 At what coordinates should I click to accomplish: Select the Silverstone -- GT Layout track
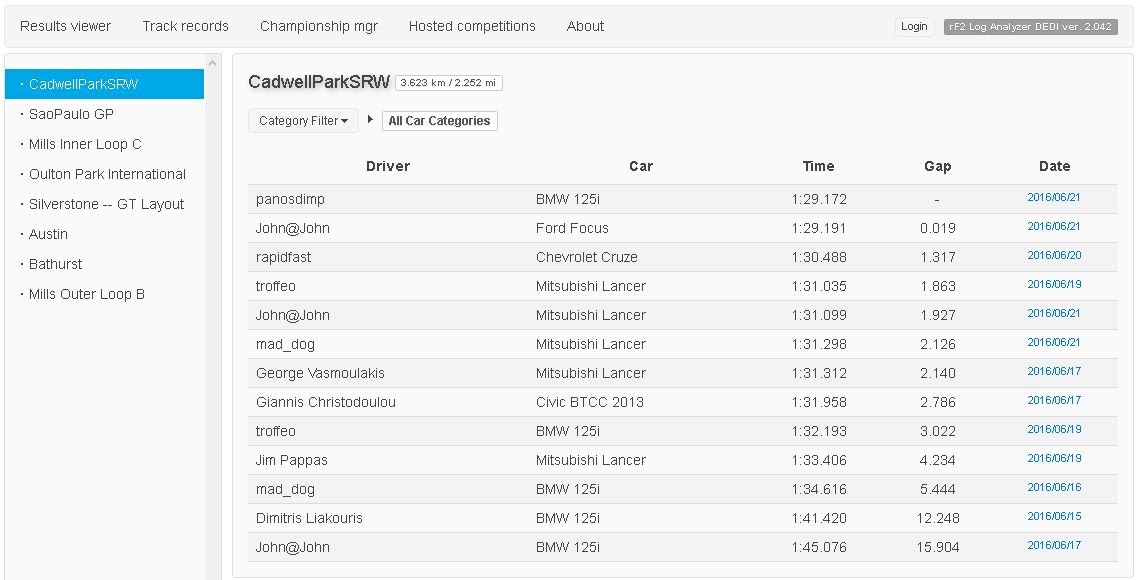point(106,204)
